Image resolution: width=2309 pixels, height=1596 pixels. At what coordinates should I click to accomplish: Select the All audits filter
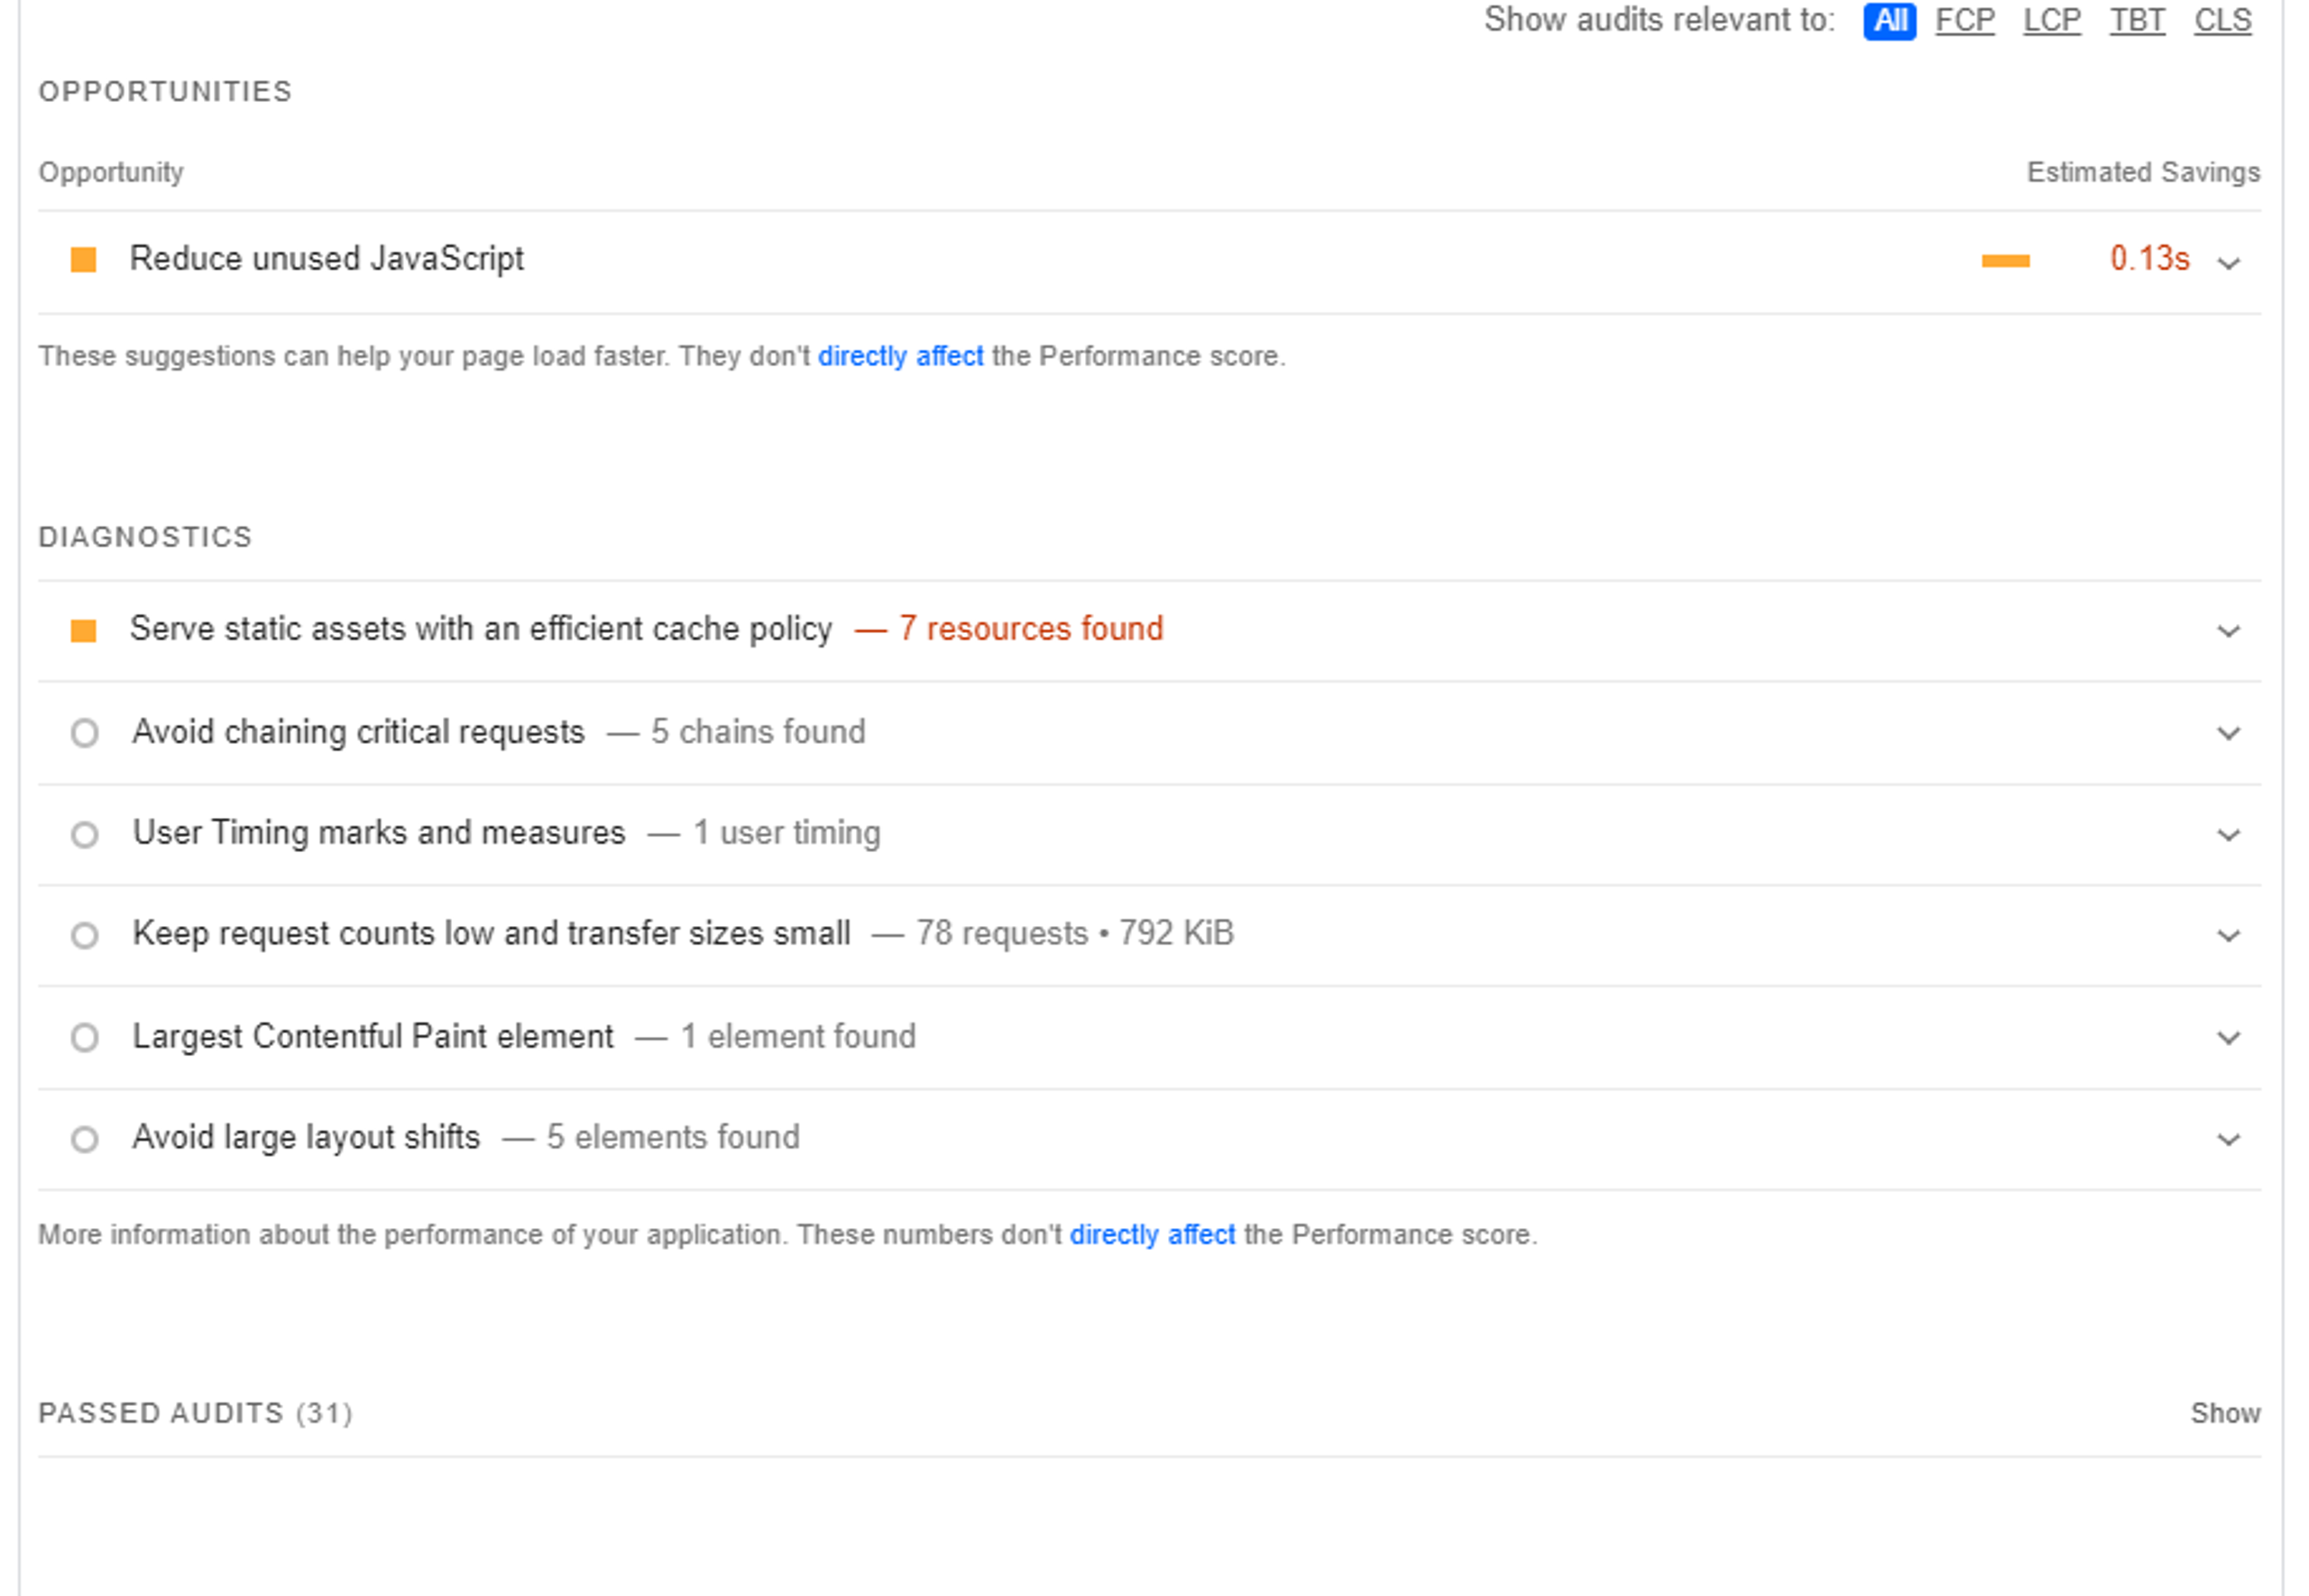tap(1889, 21)
